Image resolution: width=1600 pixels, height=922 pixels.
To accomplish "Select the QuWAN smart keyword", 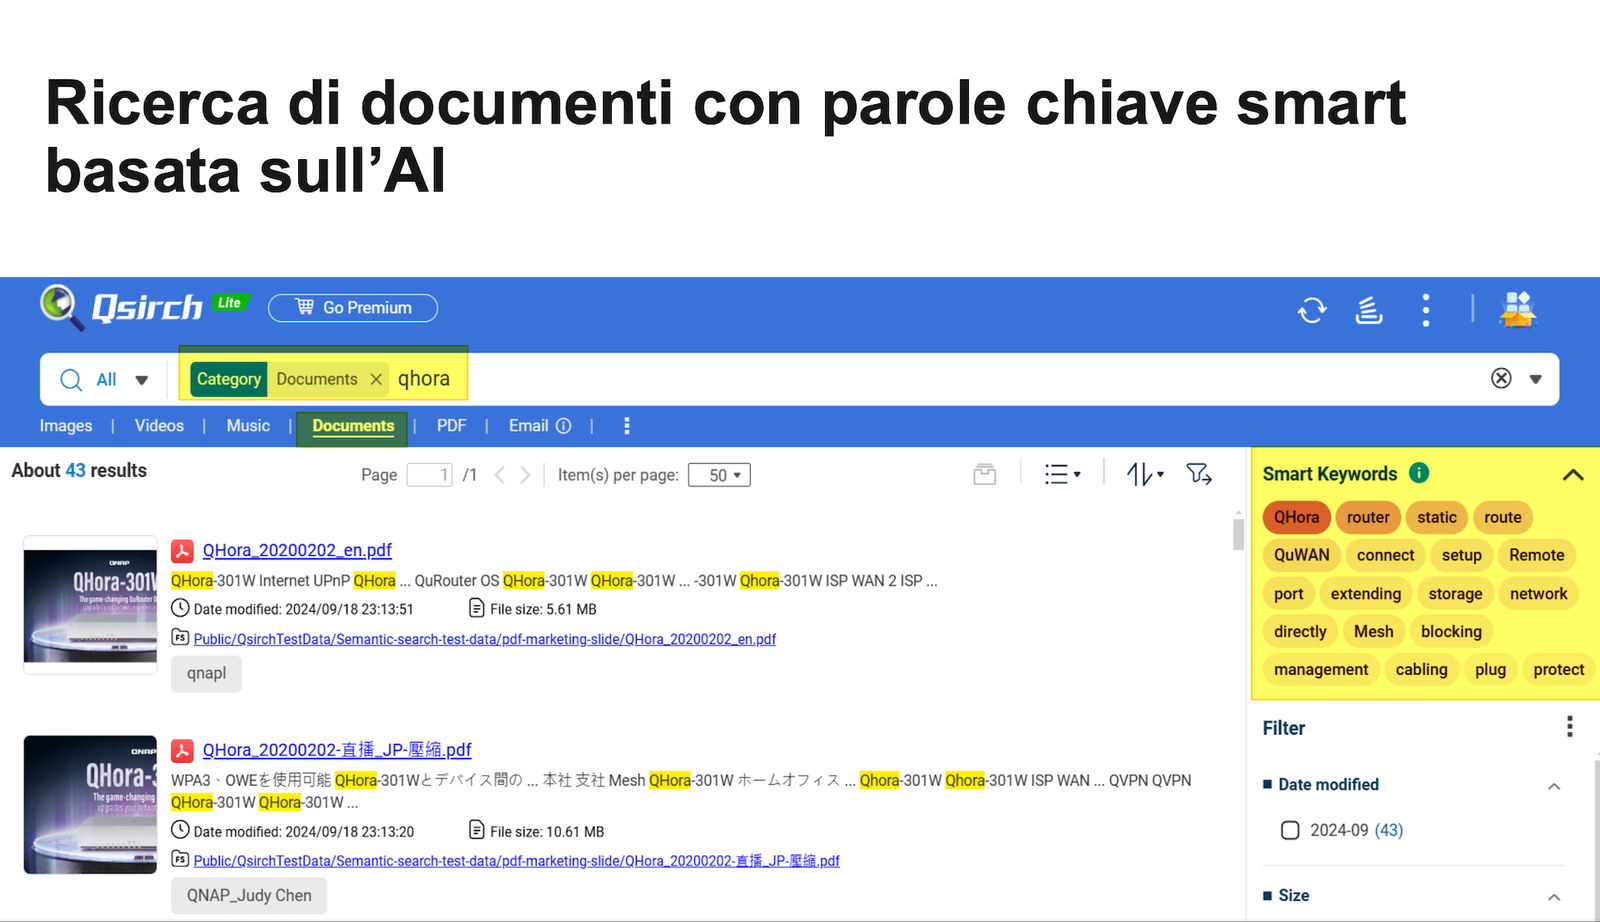I will [1302, 555].
